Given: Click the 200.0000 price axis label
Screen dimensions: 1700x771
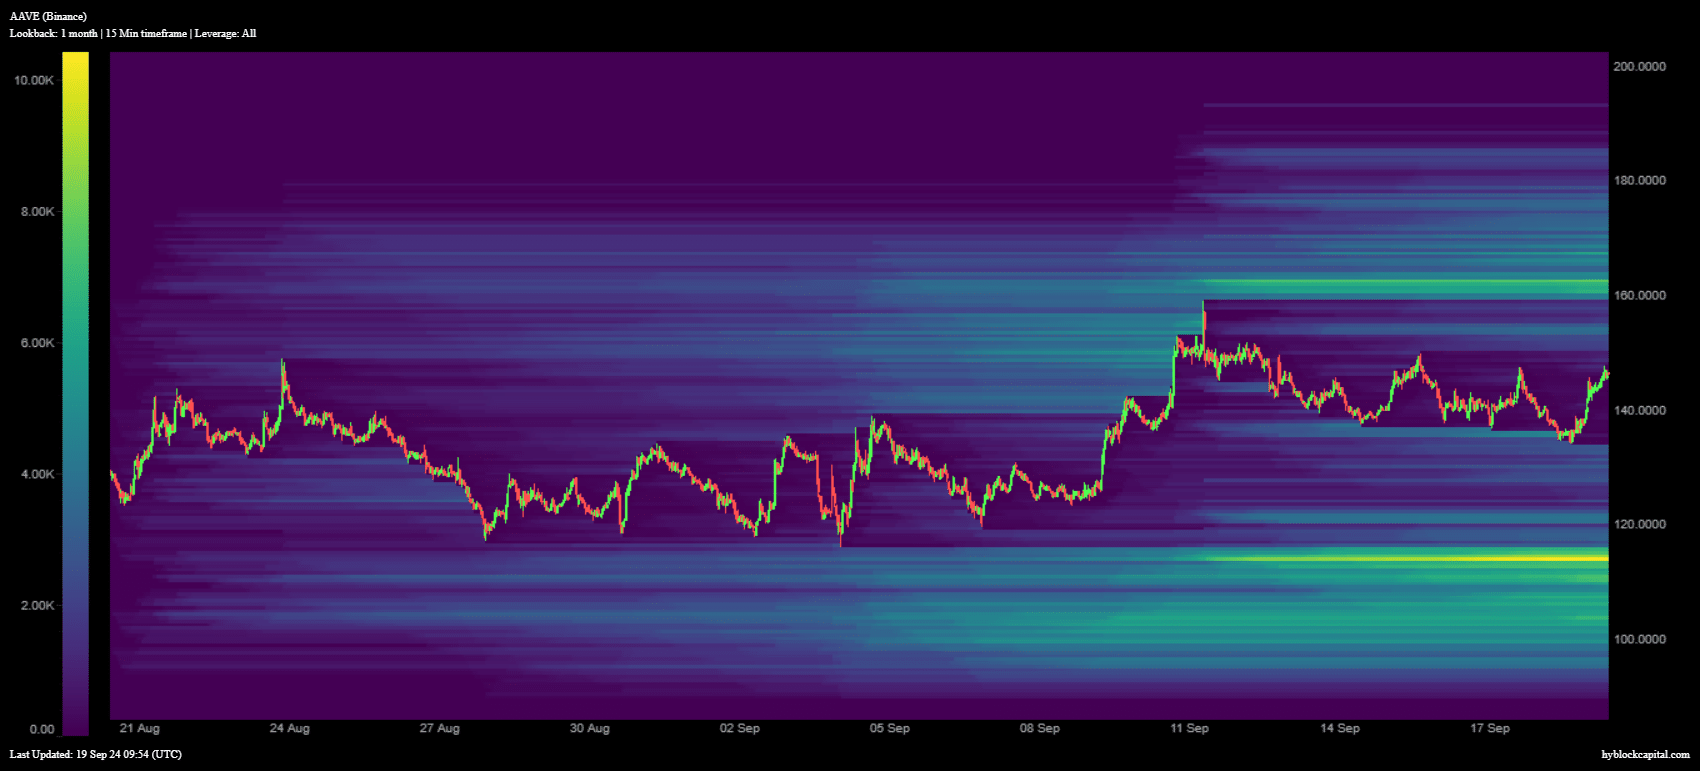Looking at the screenshot, I should click(1640, 66).
